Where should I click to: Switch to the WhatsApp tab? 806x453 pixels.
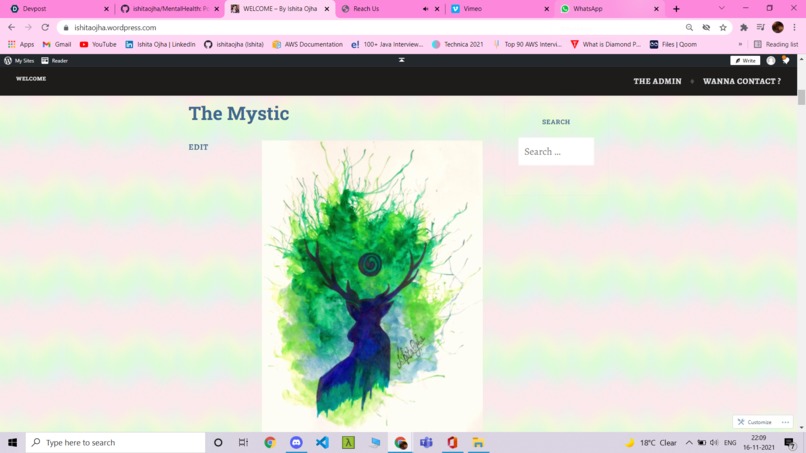(607, 9)
